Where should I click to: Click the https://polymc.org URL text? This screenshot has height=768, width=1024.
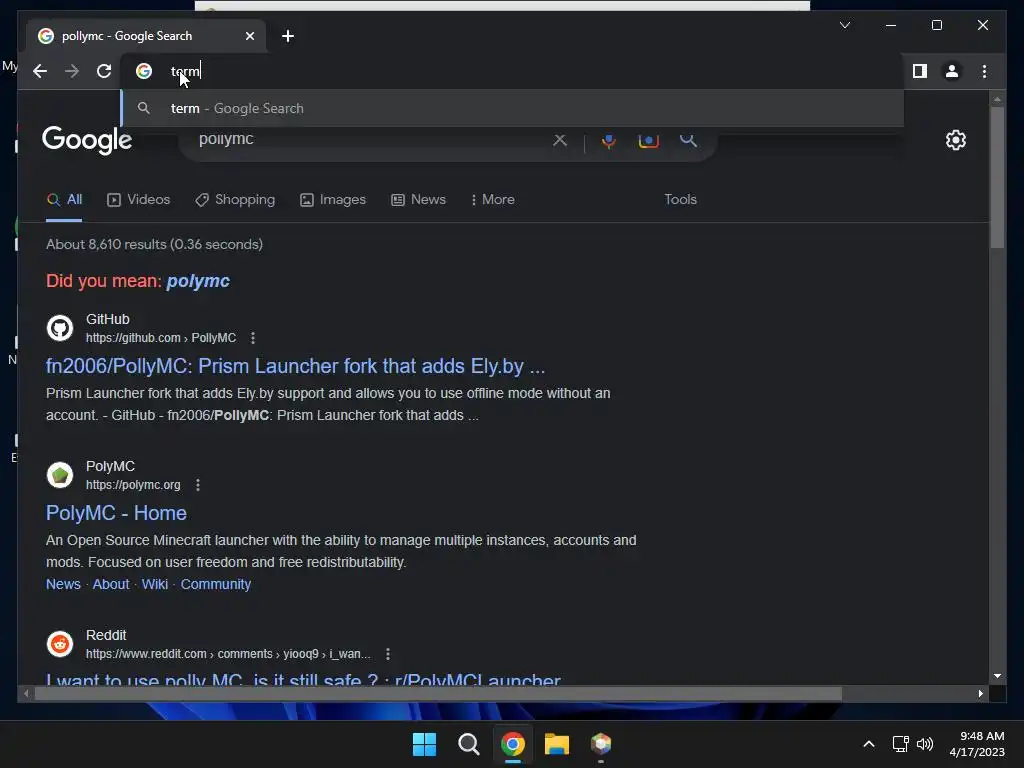click(x=133, y=485)
